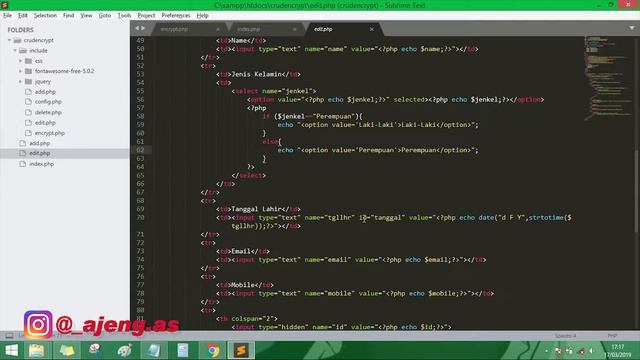
Task: Click the Sublime Text taskbar icon
Action: click(241, 350)
